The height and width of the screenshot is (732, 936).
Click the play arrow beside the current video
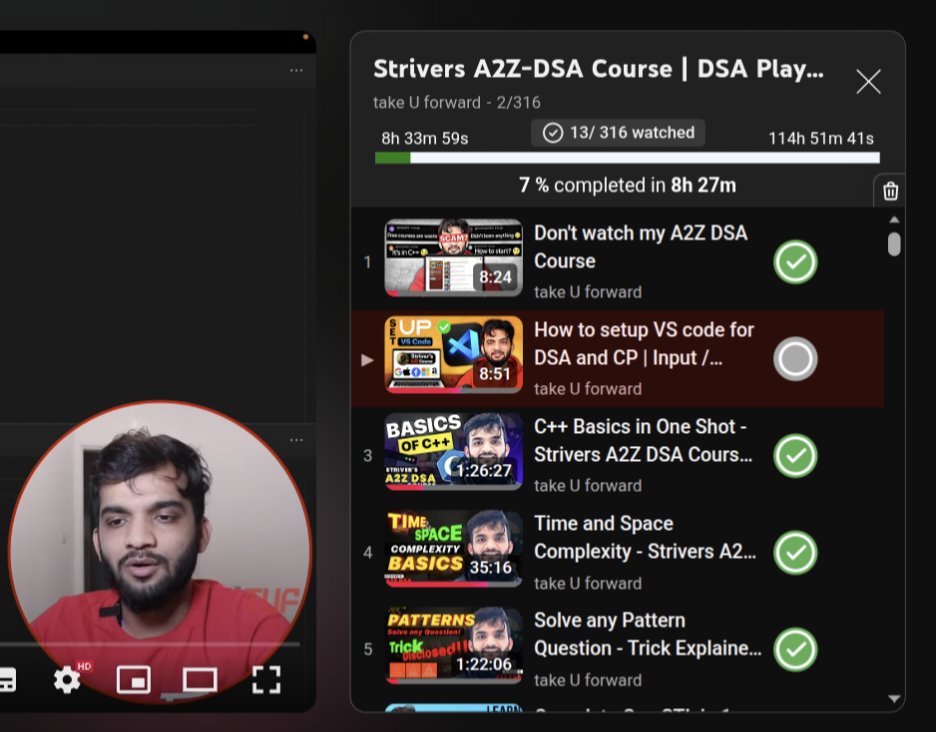(367, 360)
